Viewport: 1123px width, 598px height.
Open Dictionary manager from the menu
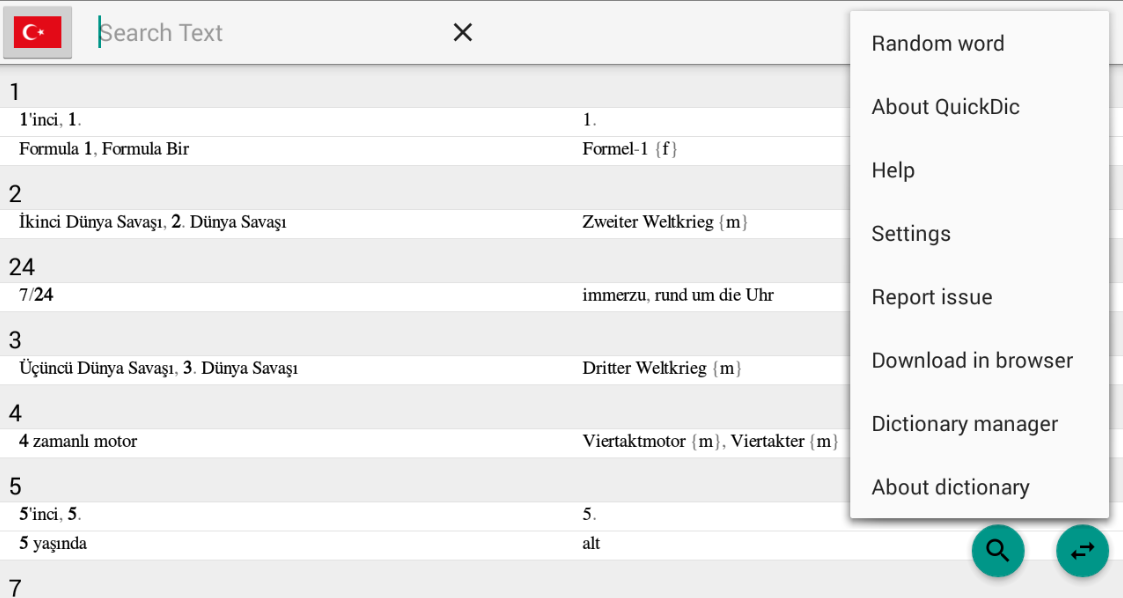point(979,424)
